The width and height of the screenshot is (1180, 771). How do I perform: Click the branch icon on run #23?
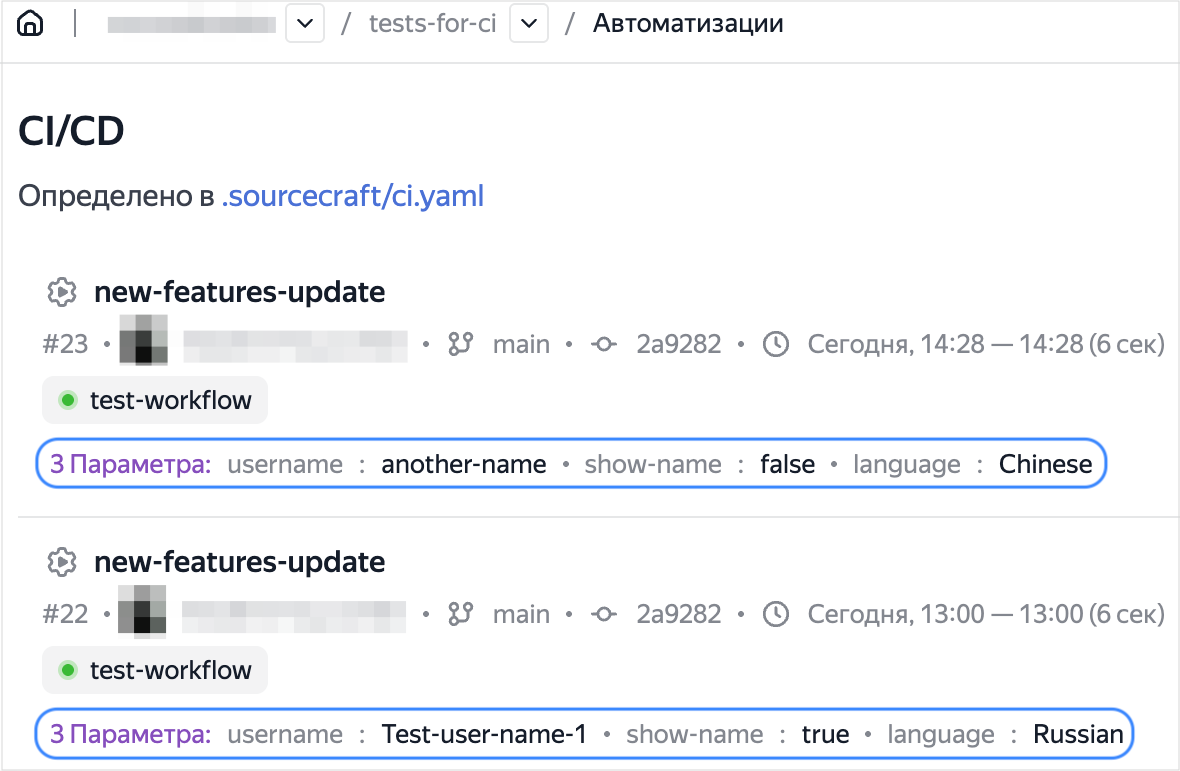click(460, 345)
